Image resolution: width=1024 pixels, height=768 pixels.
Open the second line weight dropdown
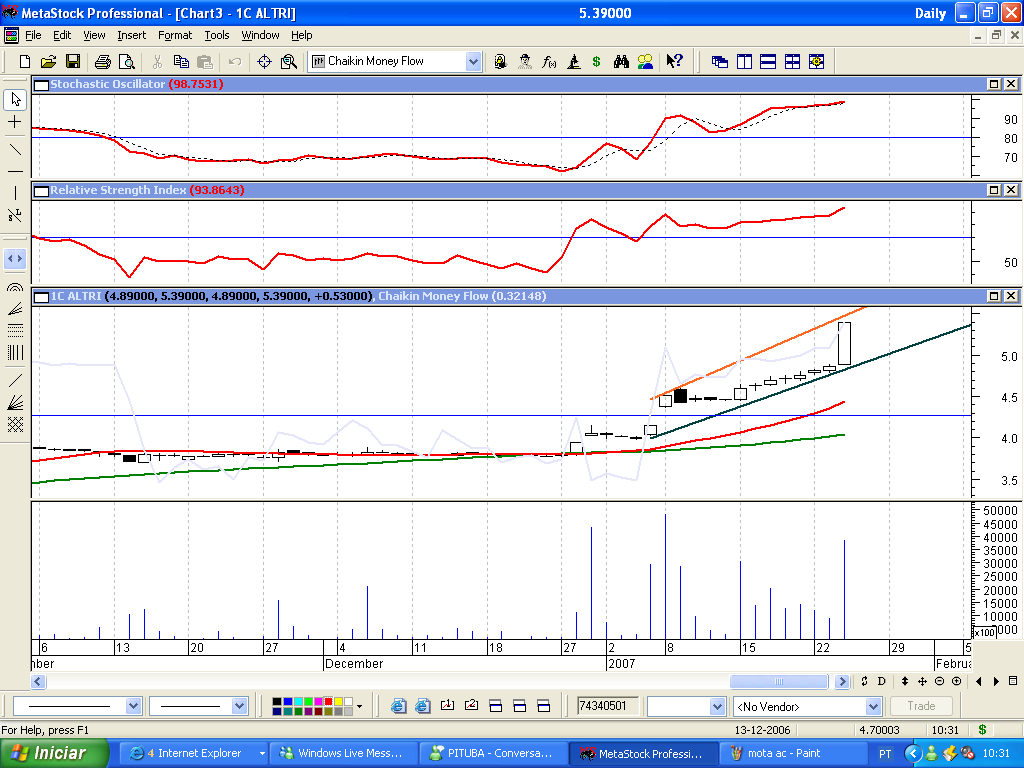[x=239, y=706]
